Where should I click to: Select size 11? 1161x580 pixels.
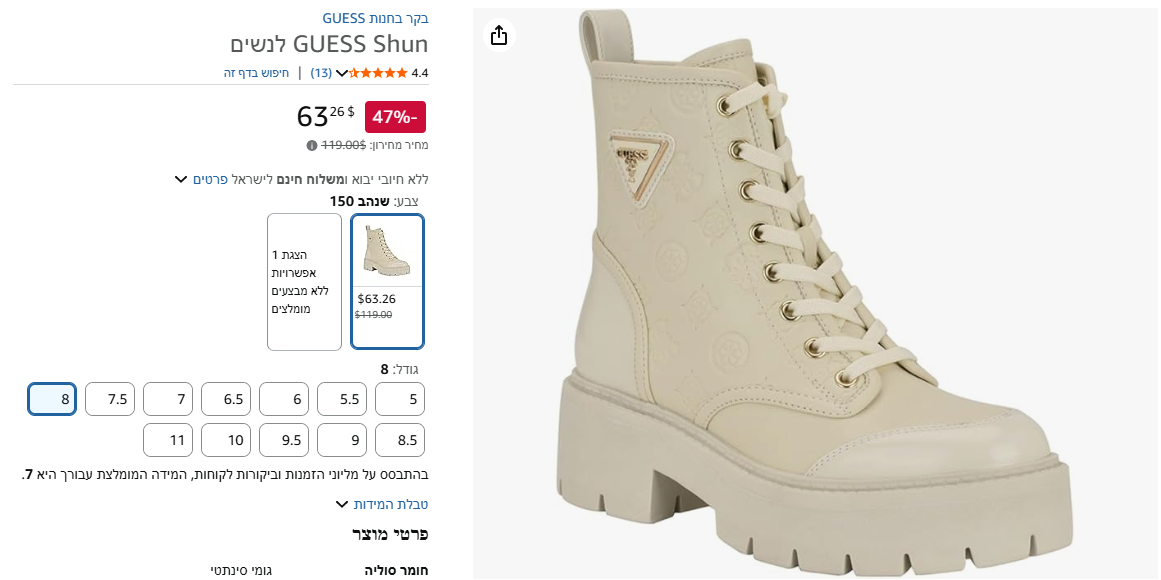[168, 440]
